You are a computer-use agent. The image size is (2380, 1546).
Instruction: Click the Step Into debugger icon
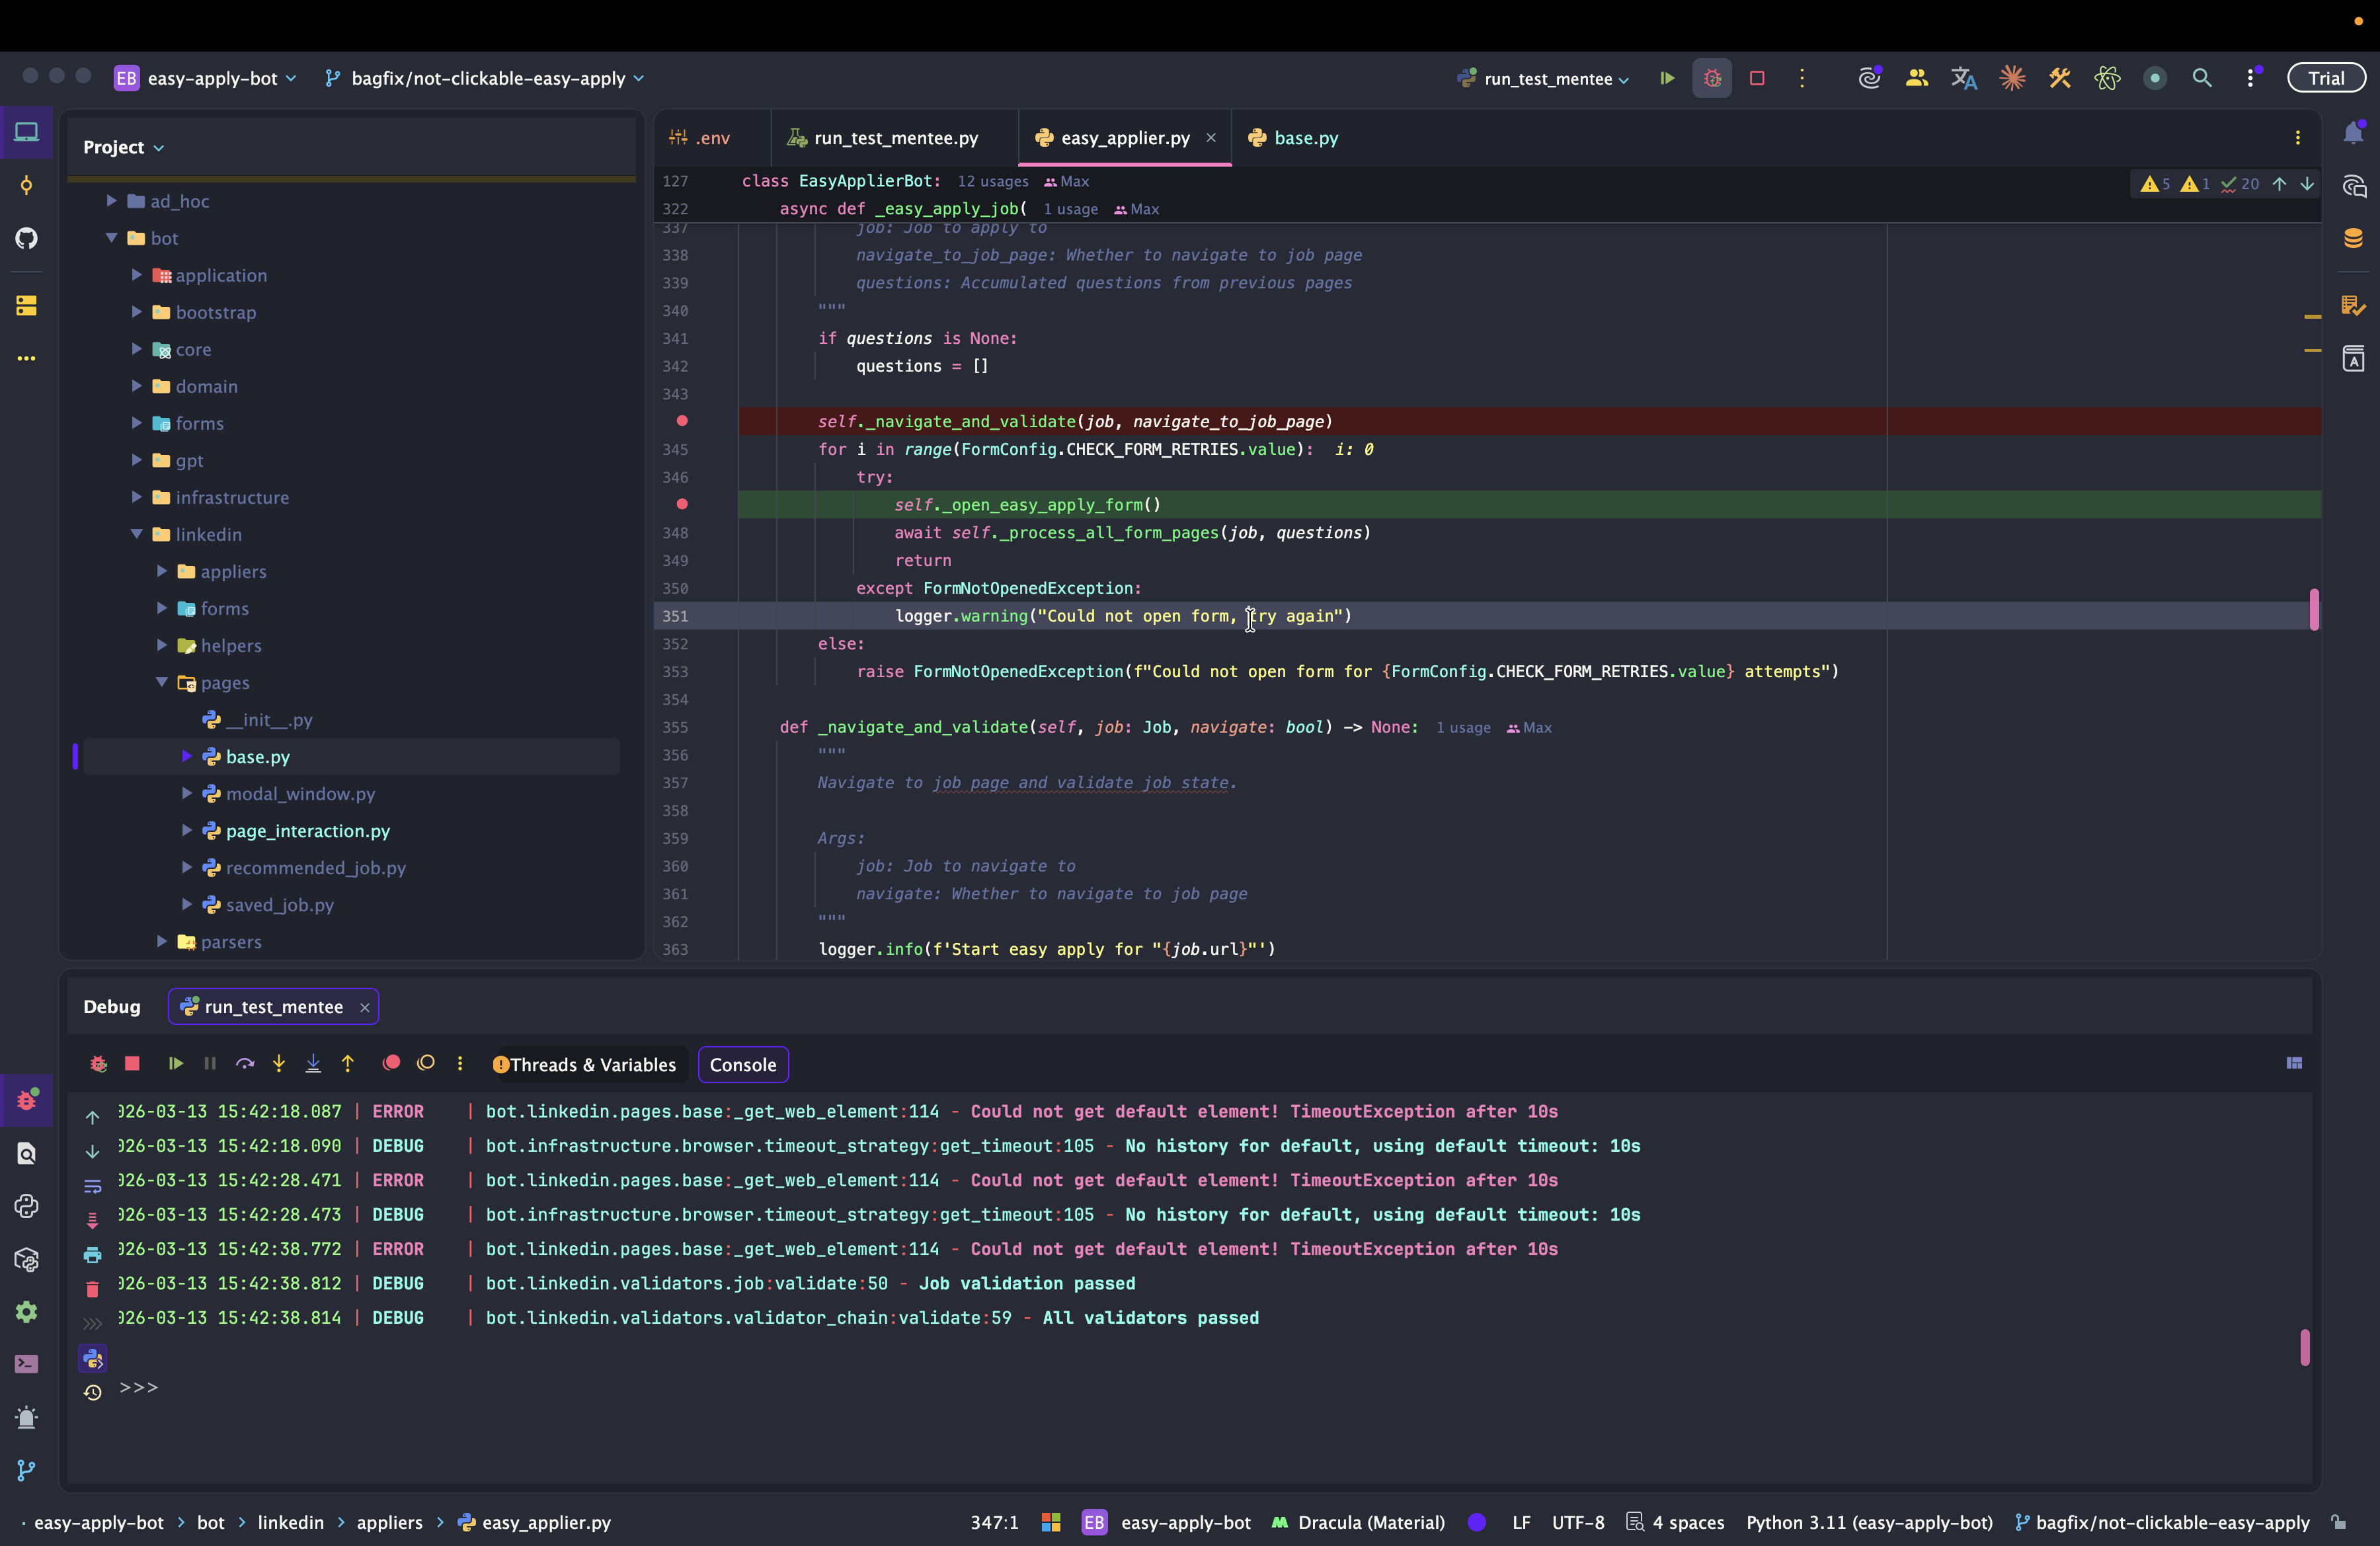pos(279,1063)
